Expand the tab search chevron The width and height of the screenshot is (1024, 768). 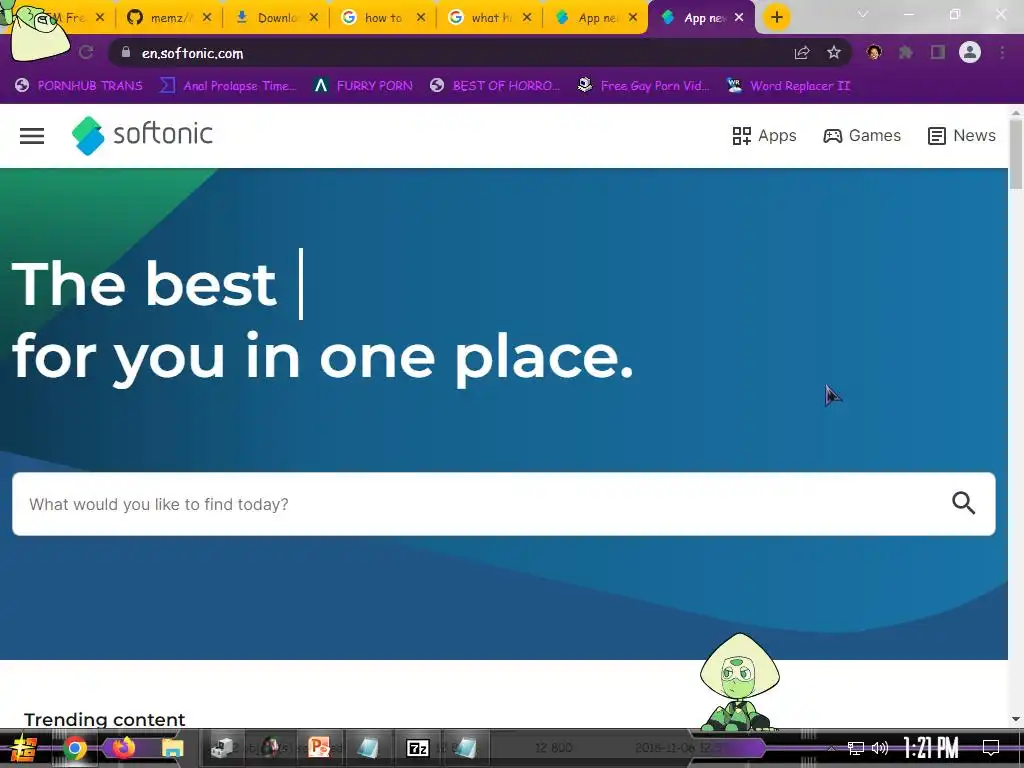tap(863, 14)
